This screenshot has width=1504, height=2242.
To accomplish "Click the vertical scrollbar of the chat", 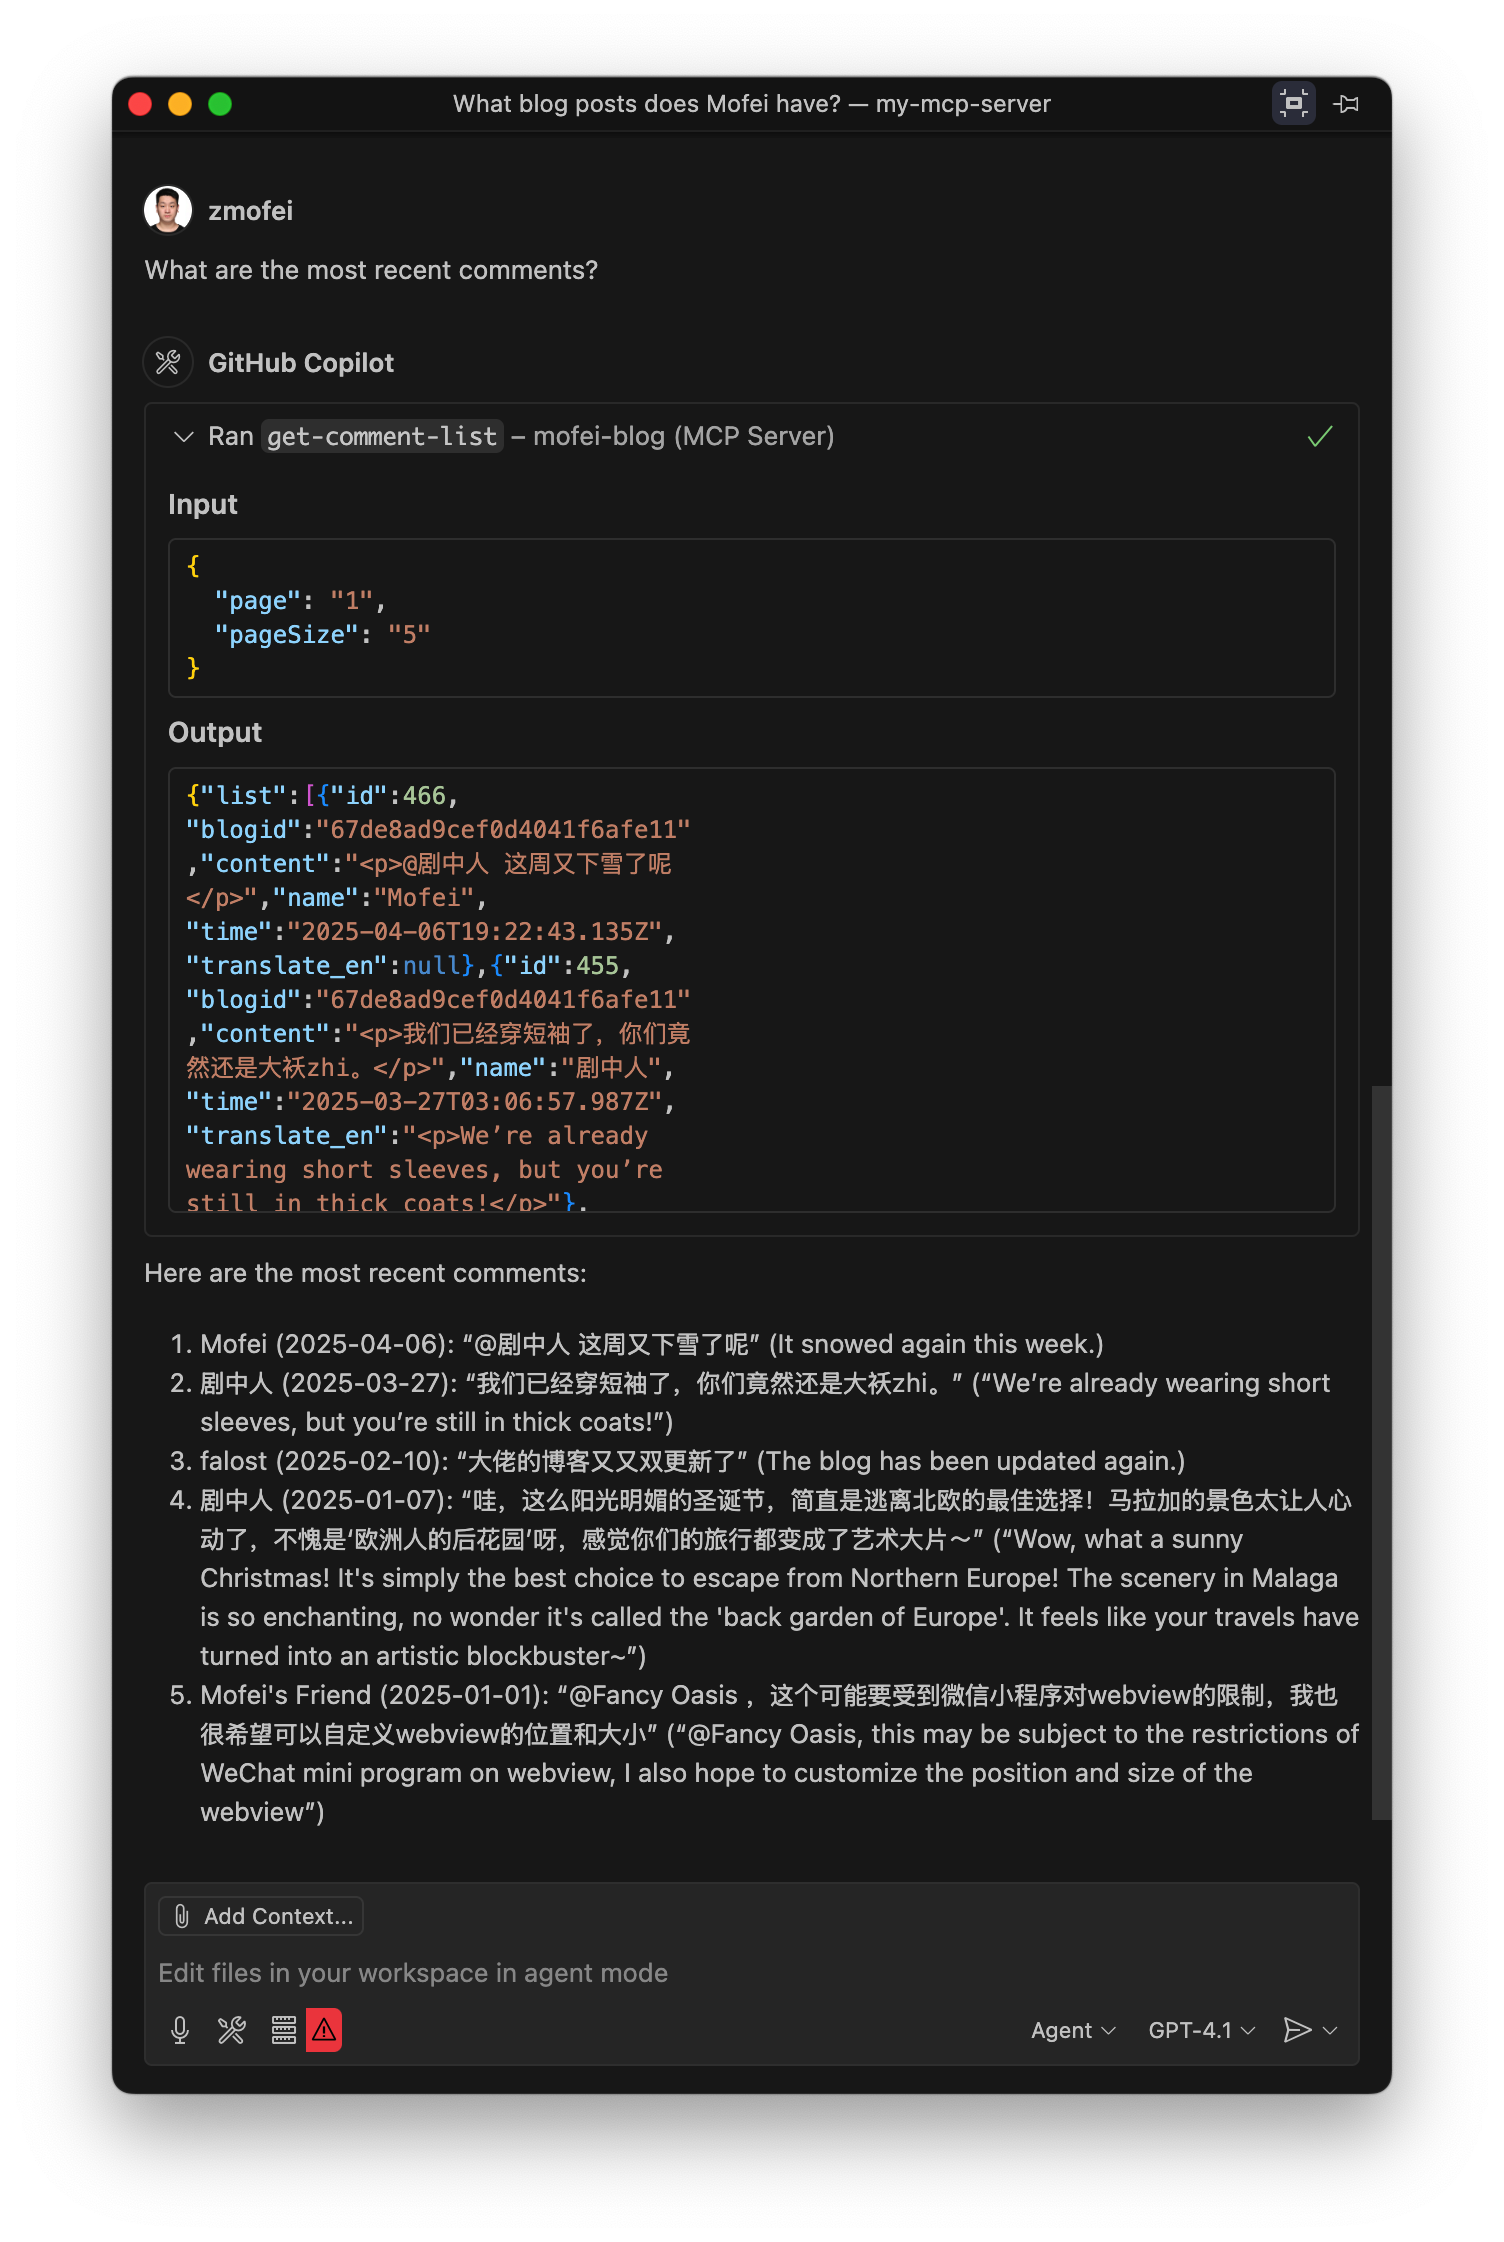I will click(x=1381, y=1452).
